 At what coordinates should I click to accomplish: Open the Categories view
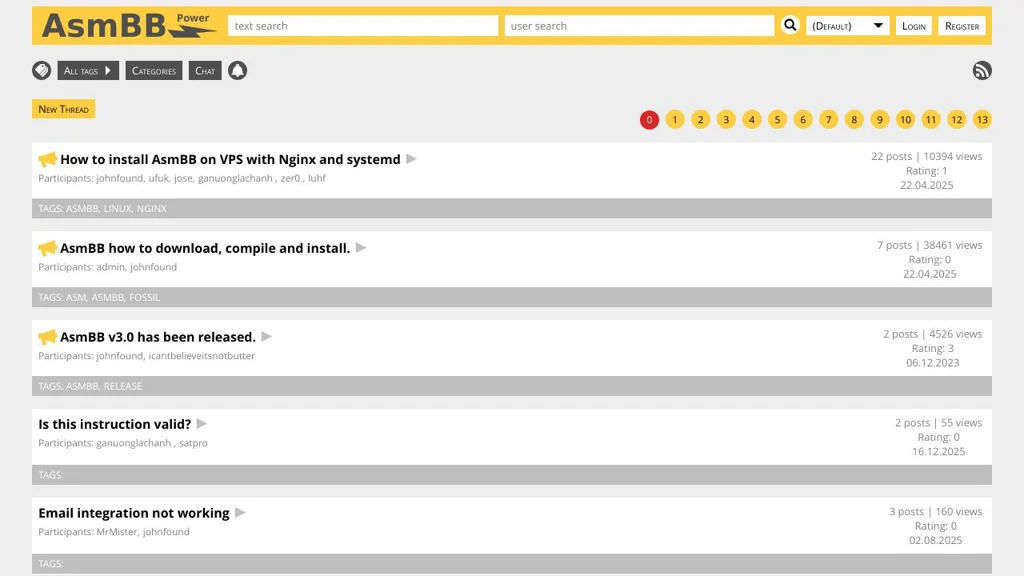(x=154, y=71)
